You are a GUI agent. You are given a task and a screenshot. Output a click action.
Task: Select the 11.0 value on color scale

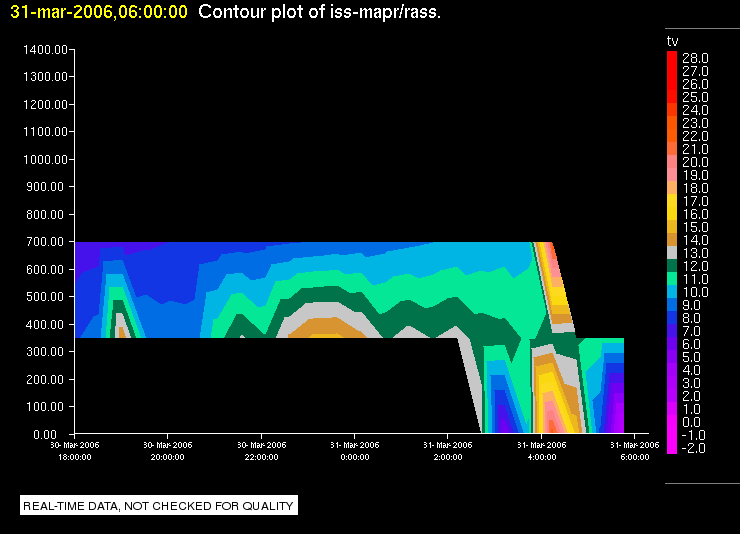pos(695,279)
